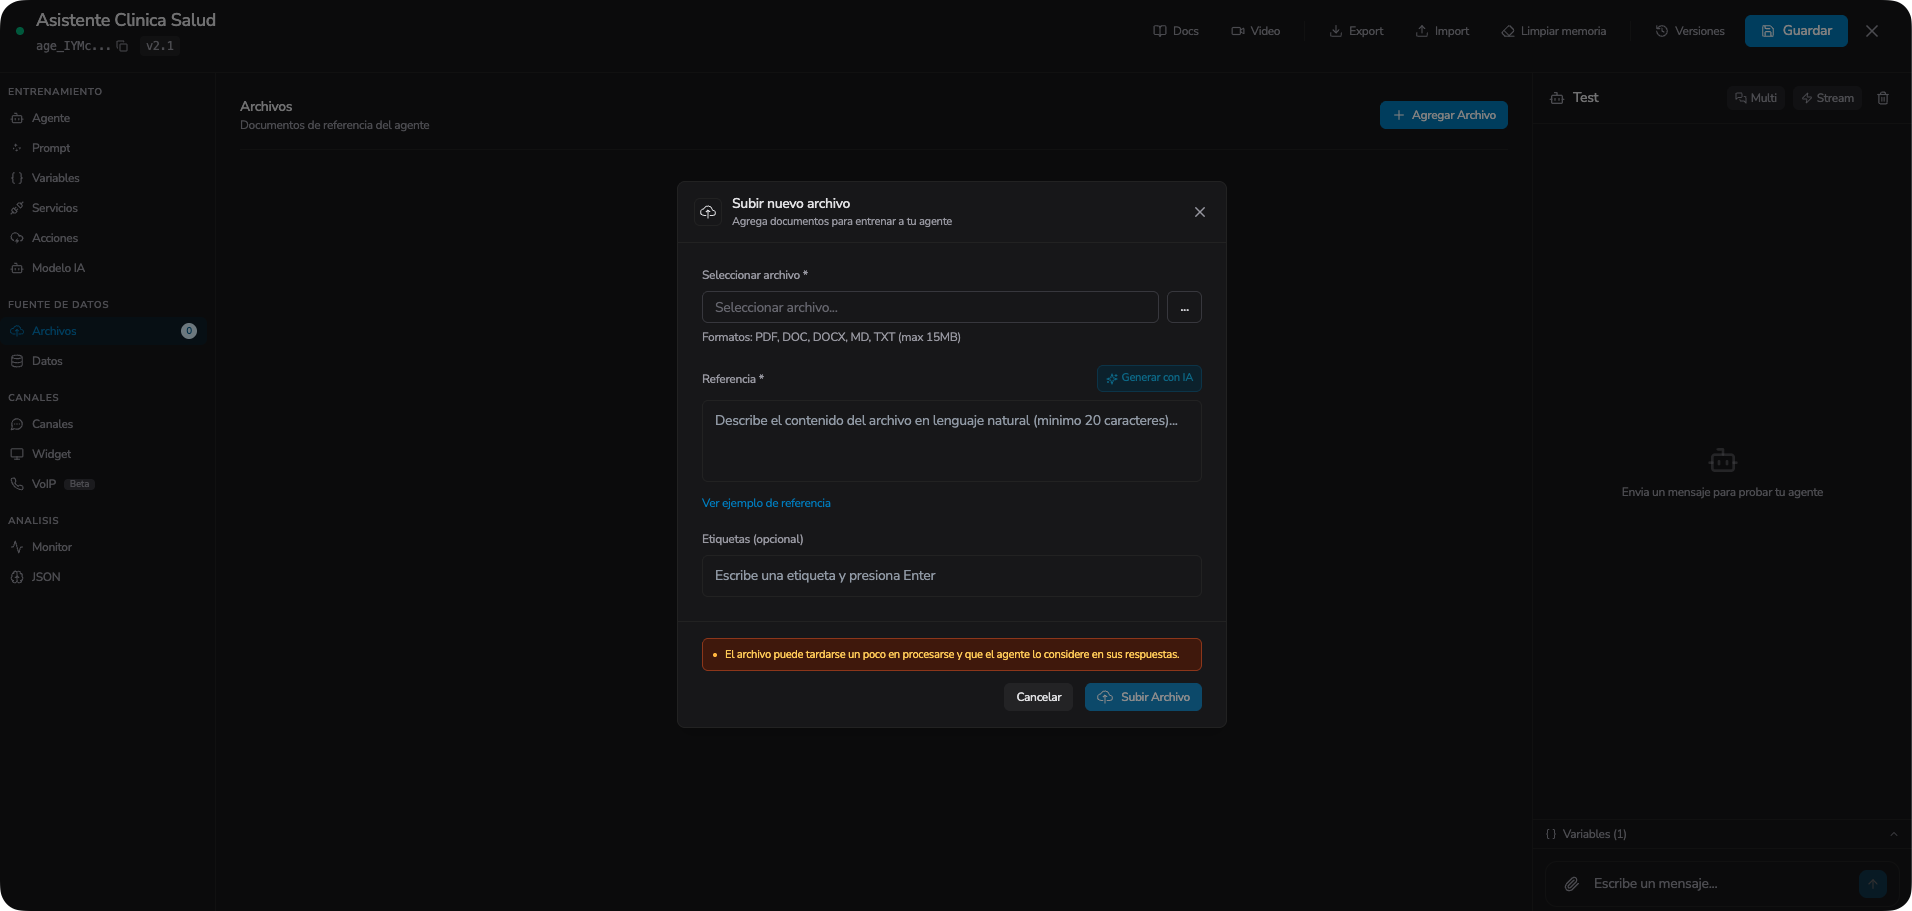The width and height of the screenshot is (1912, 911).
Task: Open the VoIP Beta section
Action: pos(104,484)
